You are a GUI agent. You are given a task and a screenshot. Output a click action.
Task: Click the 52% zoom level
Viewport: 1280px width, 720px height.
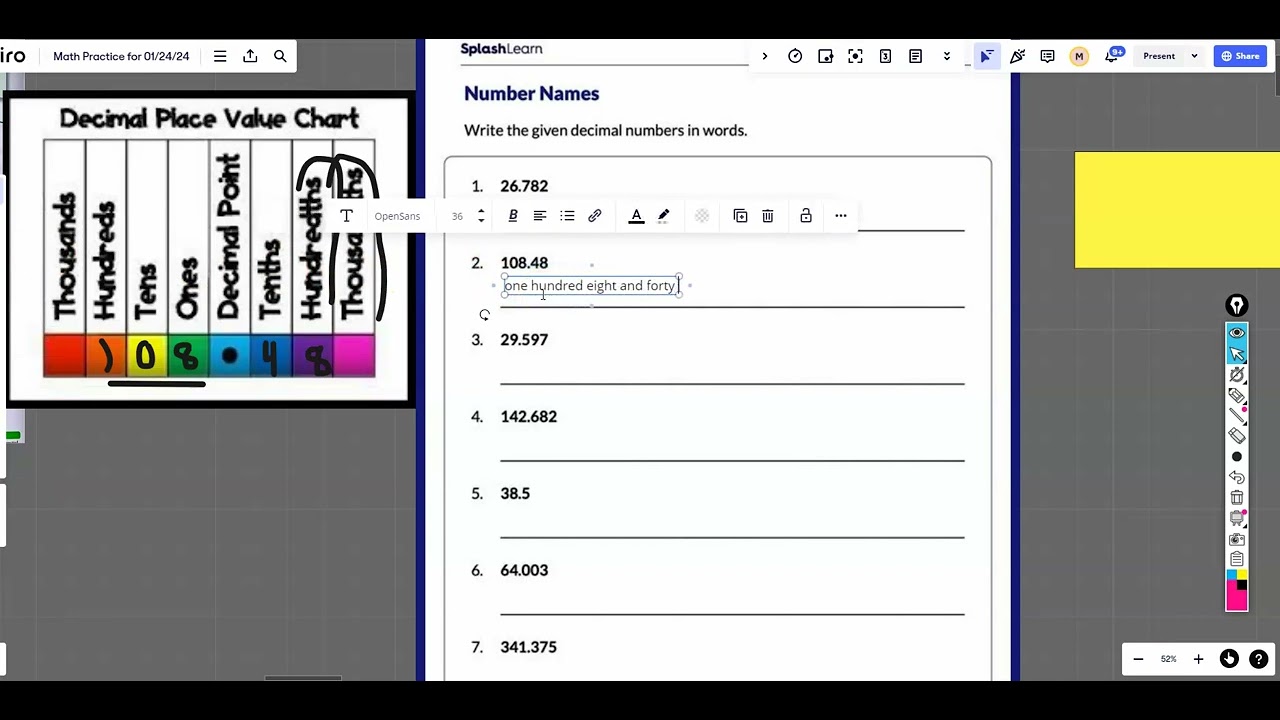(x=1168, y=659)
